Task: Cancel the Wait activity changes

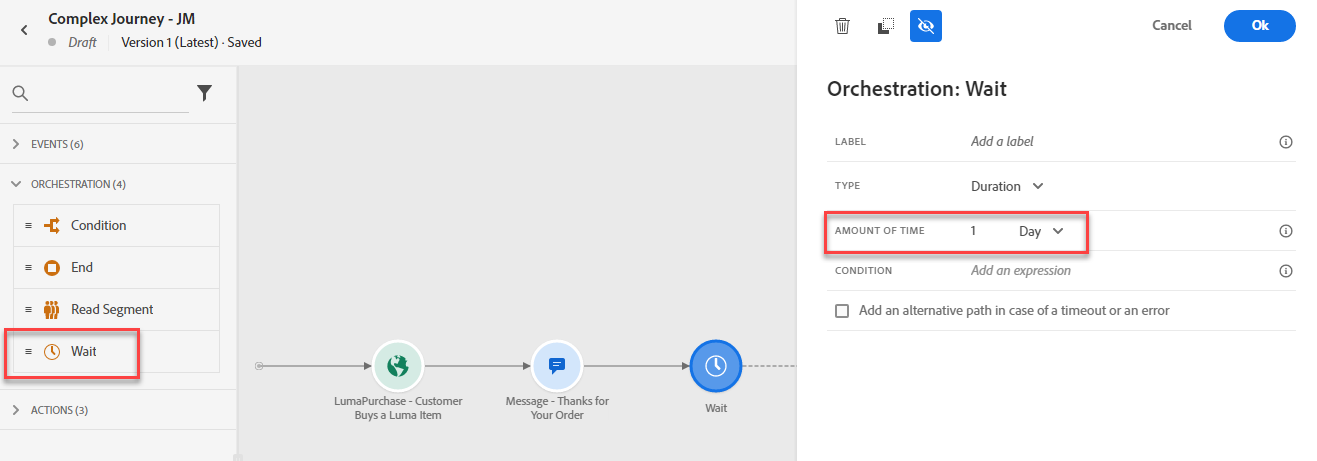Action: click(1171, 26)
